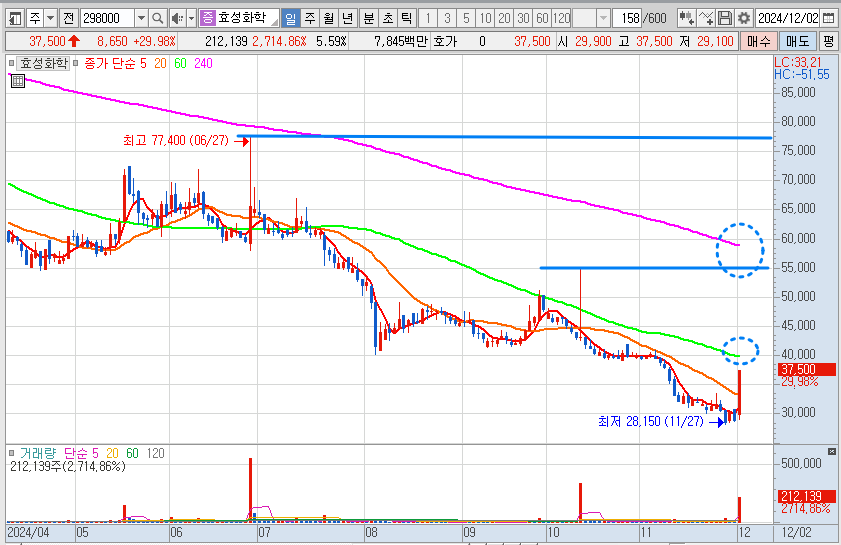The height and width of the screenshot is (545, 841).
Task: Click the 158 bar count input field
Action: (x=627, y=19)
